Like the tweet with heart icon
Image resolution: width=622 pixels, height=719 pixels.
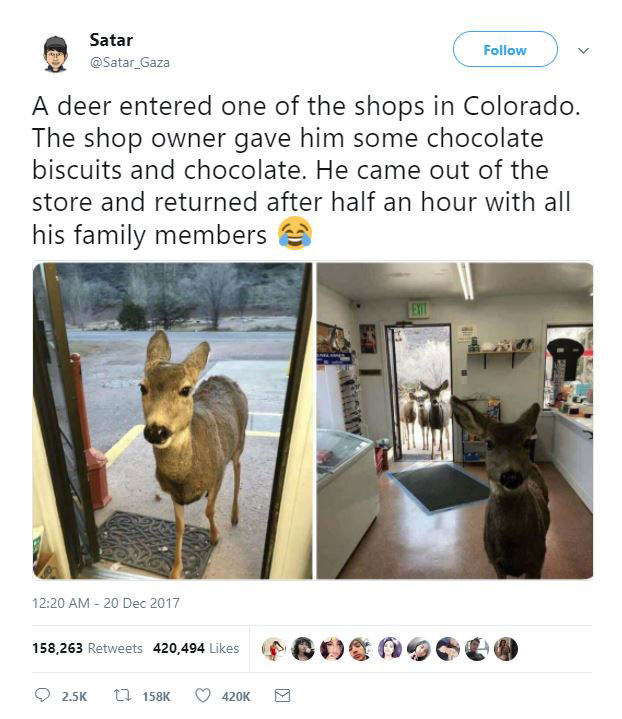[203, 696]
